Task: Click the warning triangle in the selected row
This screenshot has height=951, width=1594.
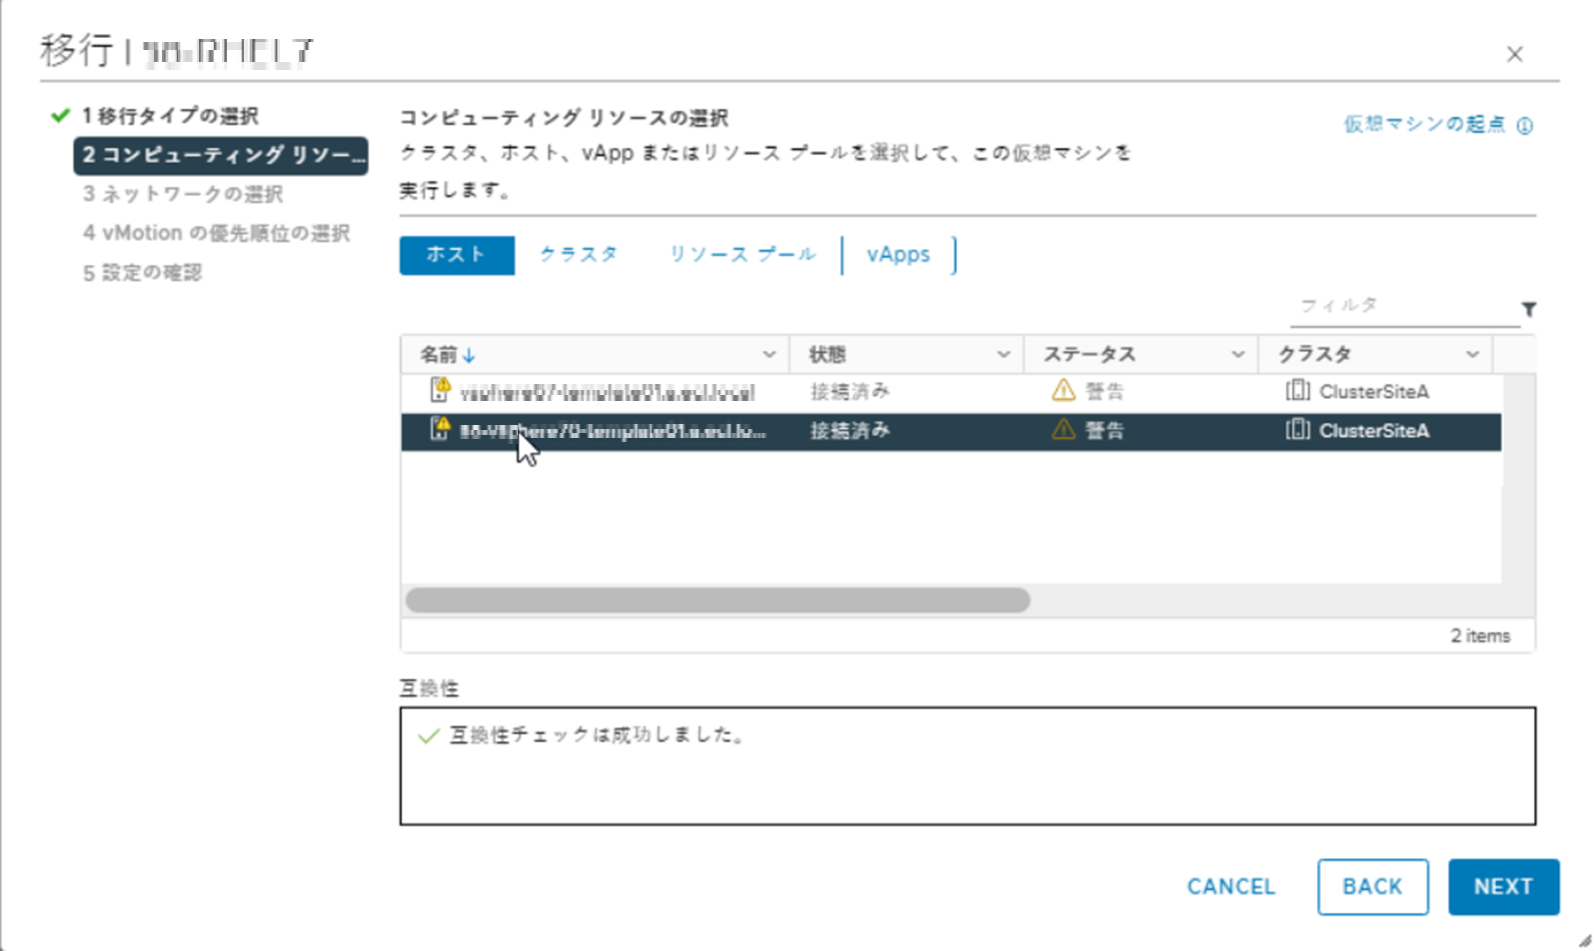Action: pyautogui.click(x=1063, y=430)
